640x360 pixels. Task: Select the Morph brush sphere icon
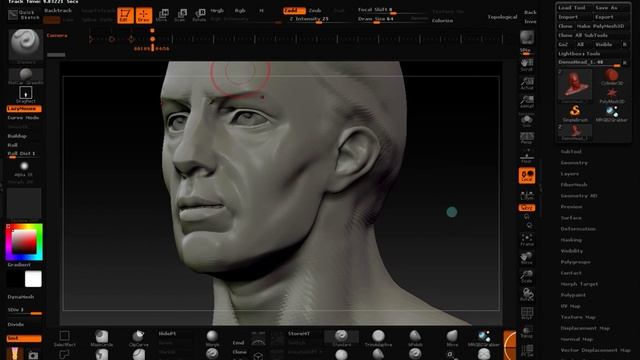(212, 338)
